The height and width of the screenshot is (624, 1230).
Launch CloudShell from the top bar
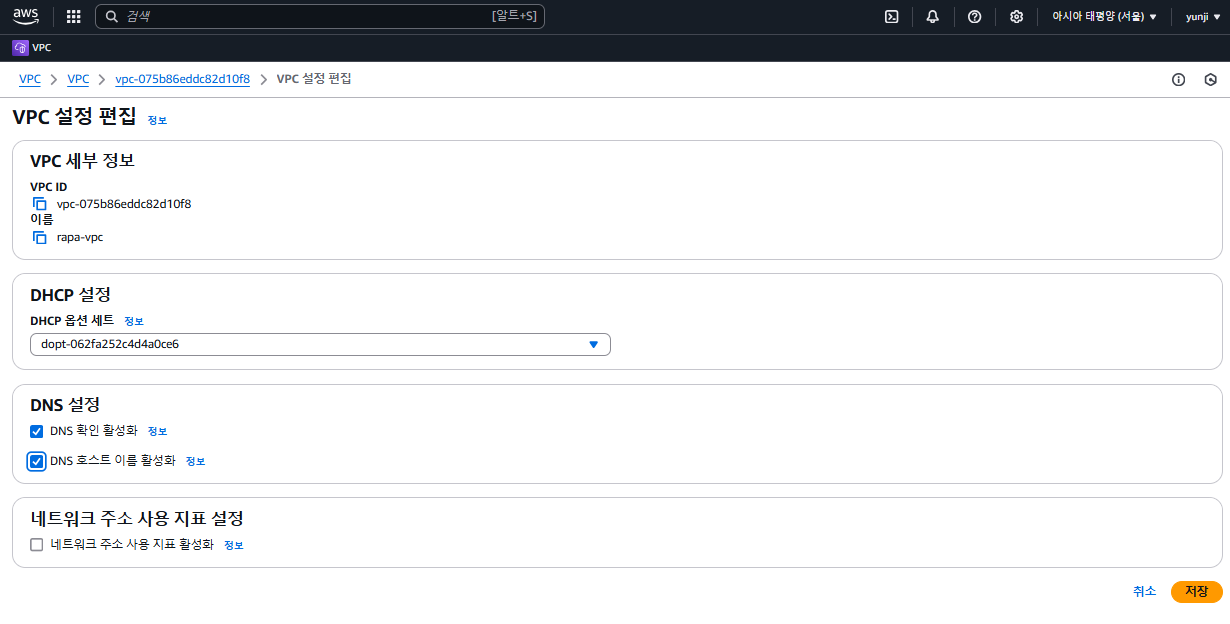click(x=892, y=16)
